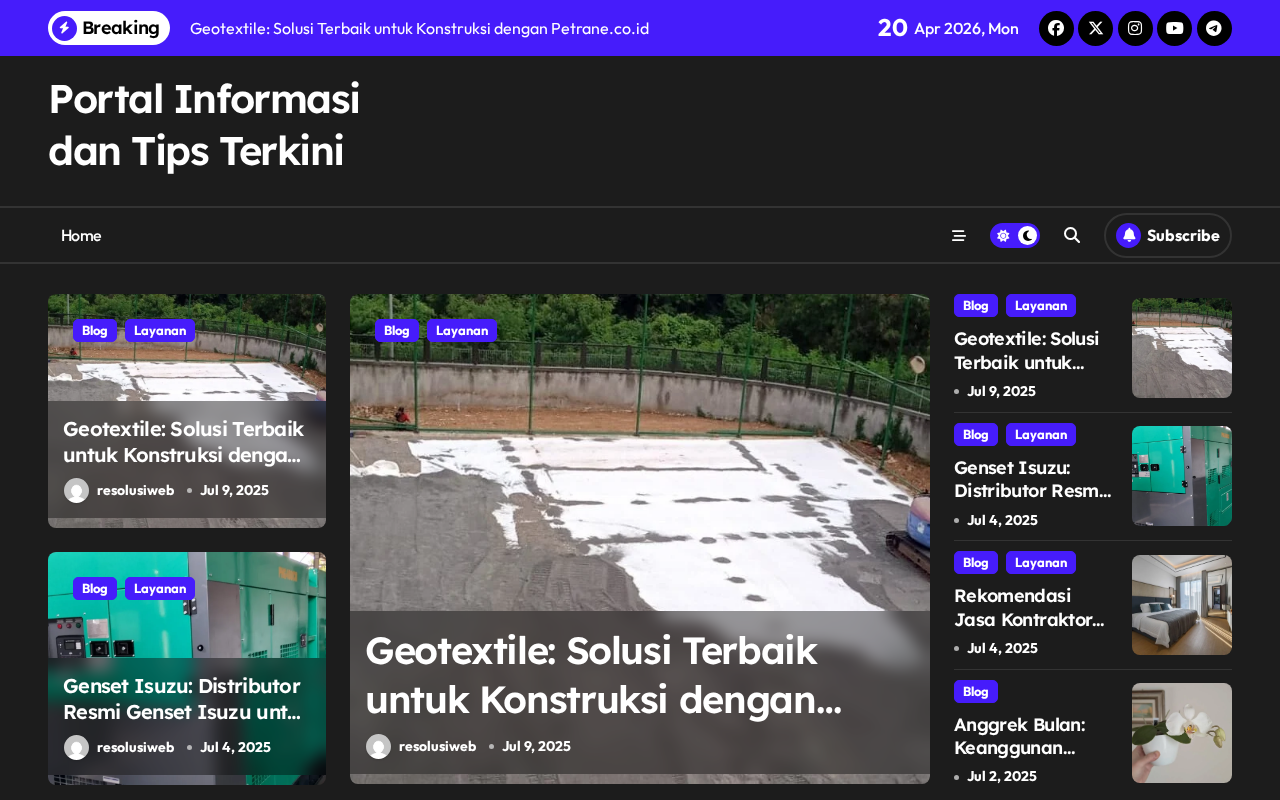
Task: Open the Portal Informasi dan Tips Terkini title
Action: 204,124
